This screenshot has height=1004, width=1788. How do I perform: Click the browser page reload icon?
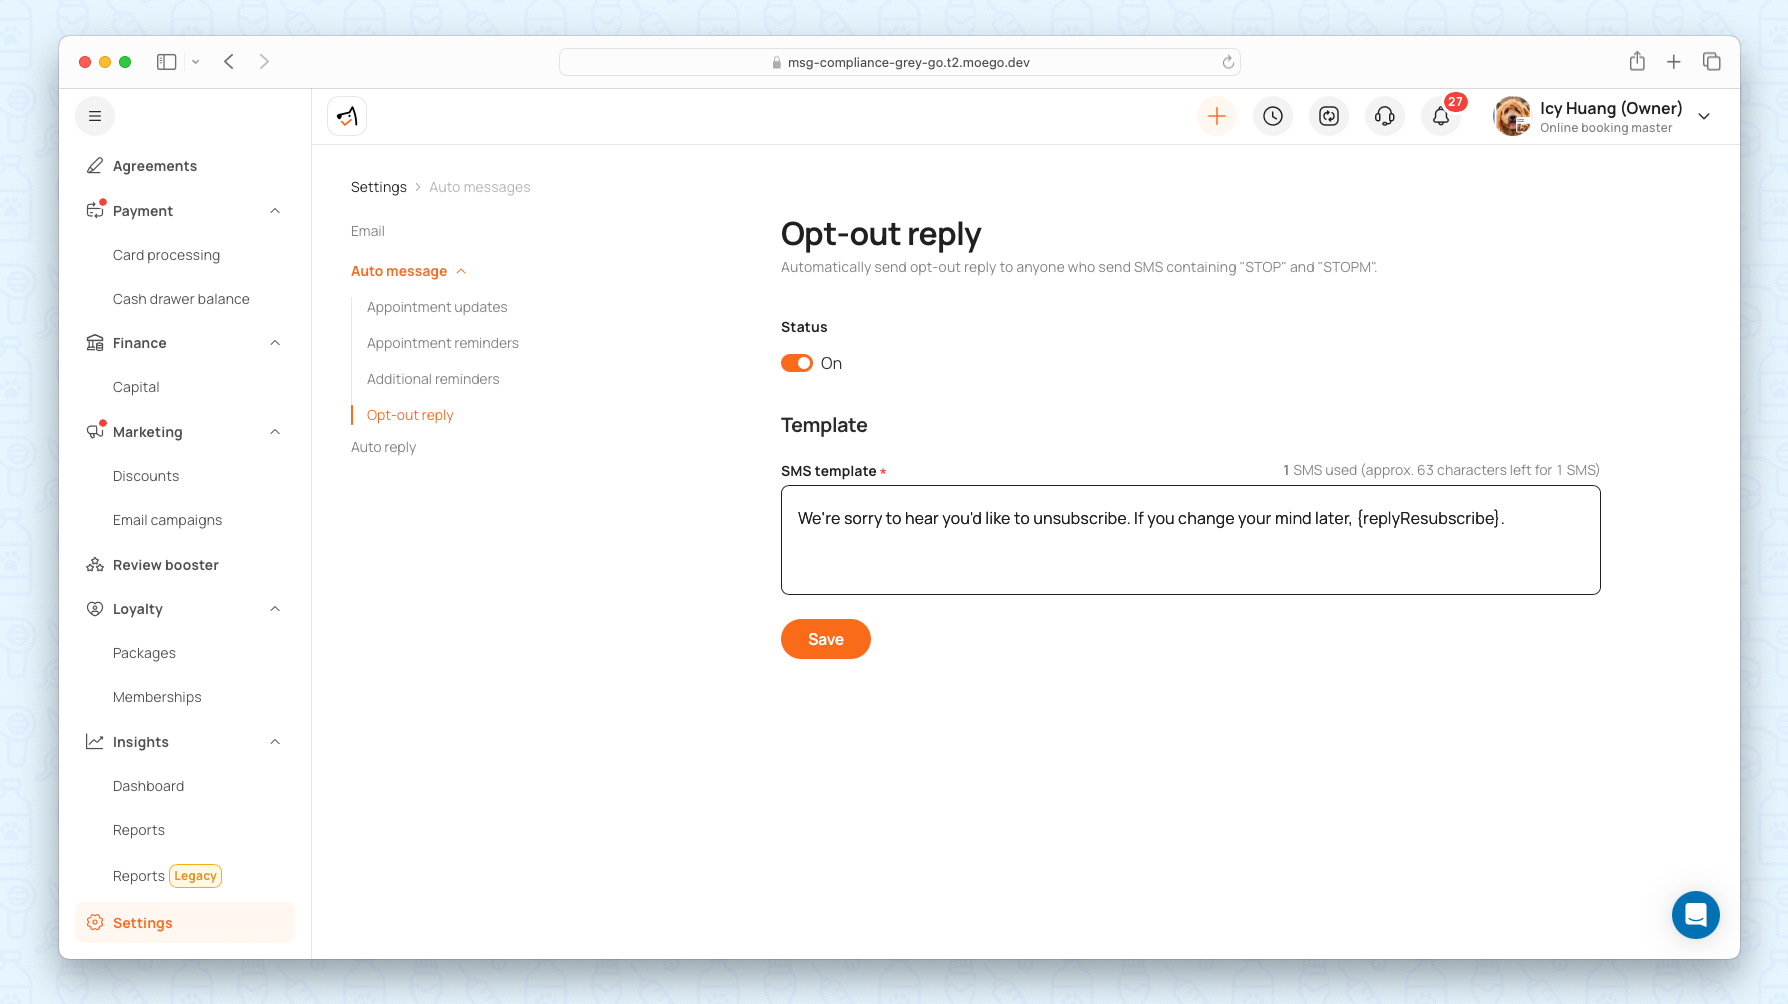tap(1228, 62)
